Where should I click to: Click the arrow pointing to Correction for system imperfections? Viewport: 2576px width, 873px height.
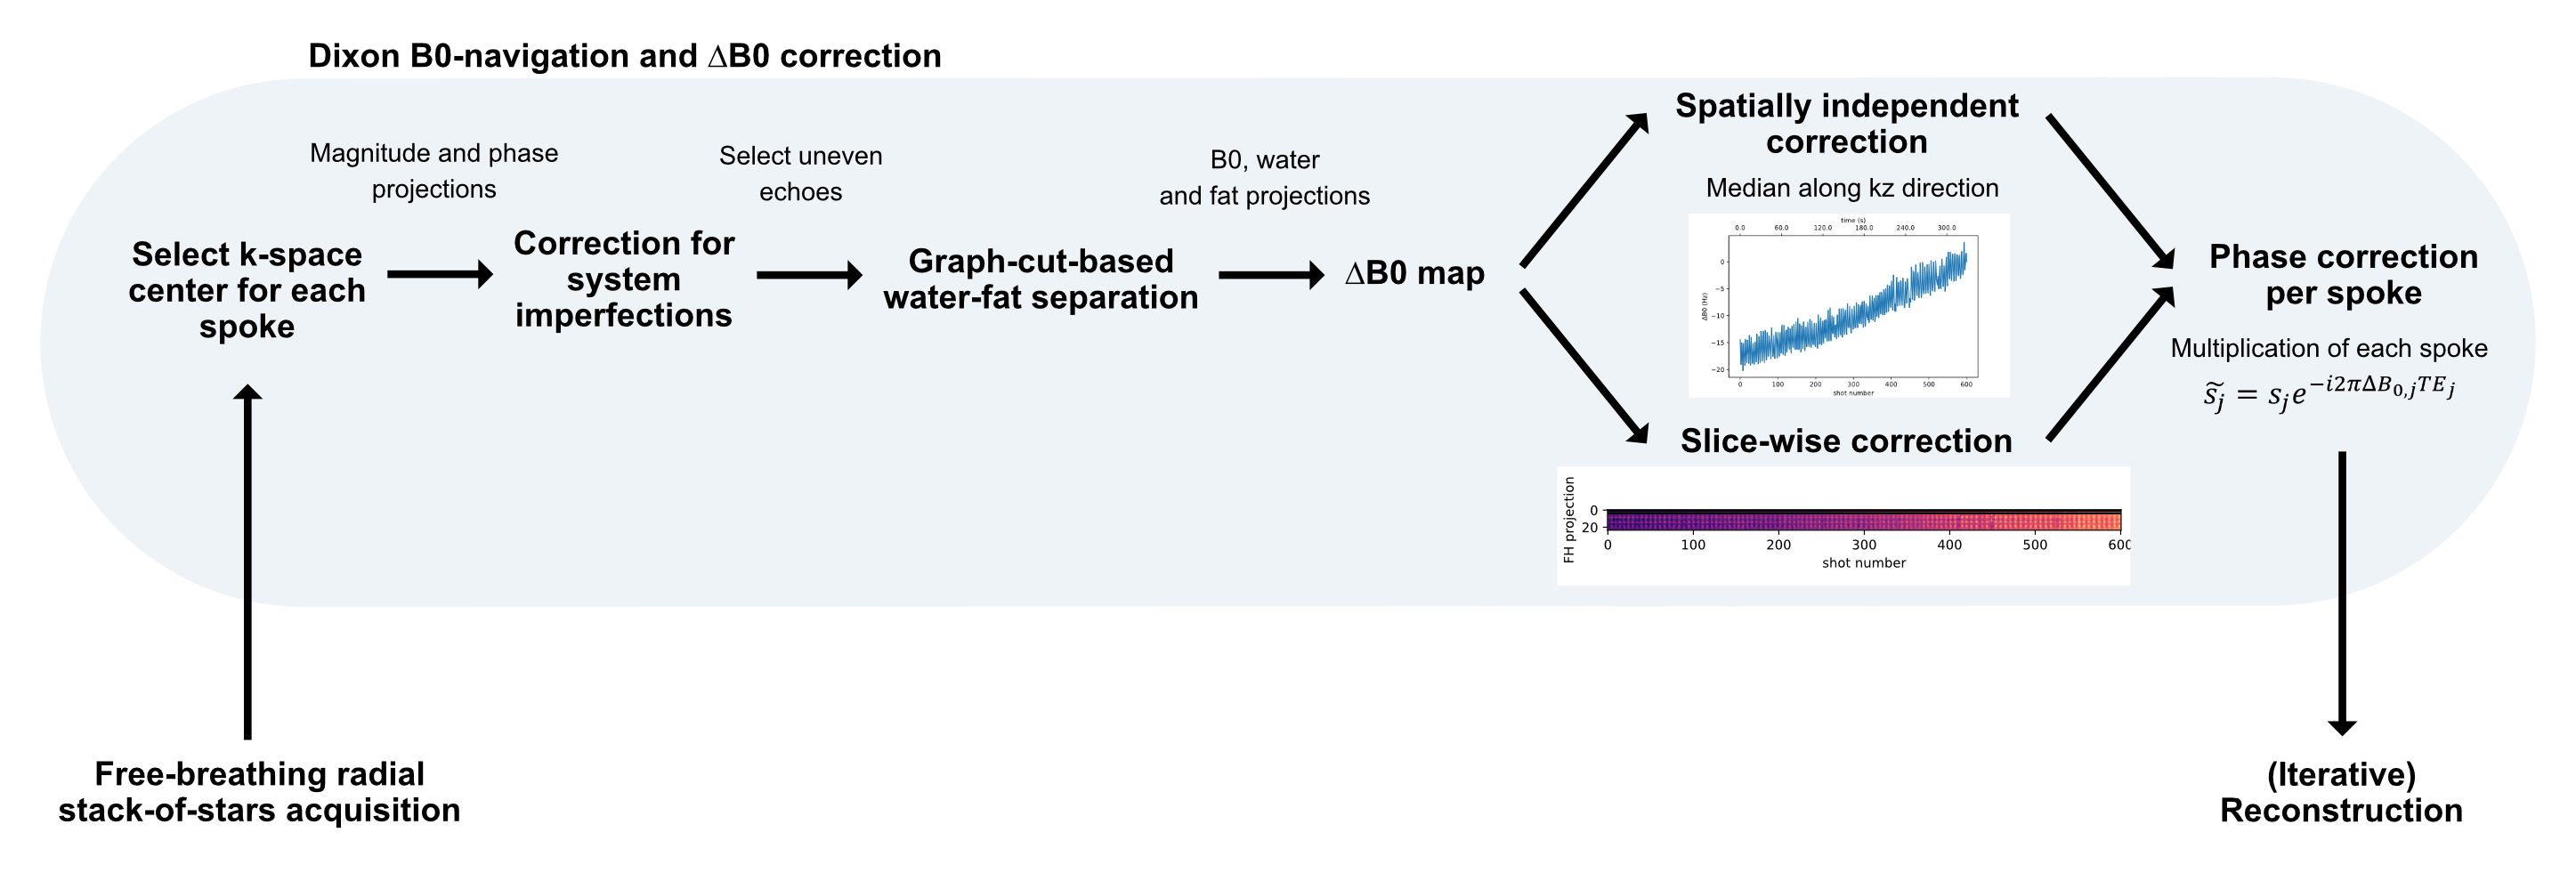tap(440, 274)
